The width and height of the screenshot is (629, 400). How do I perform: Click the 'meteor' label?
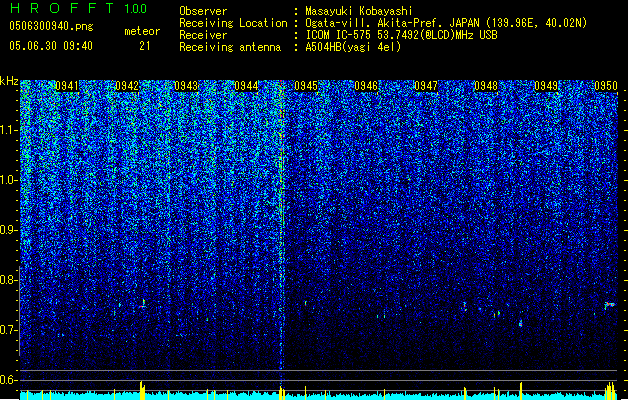(x=142, y=31)
